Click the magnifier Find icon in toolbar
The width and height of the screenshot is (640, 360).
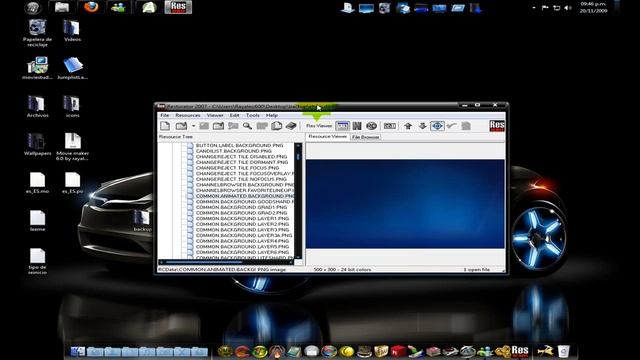247,126
